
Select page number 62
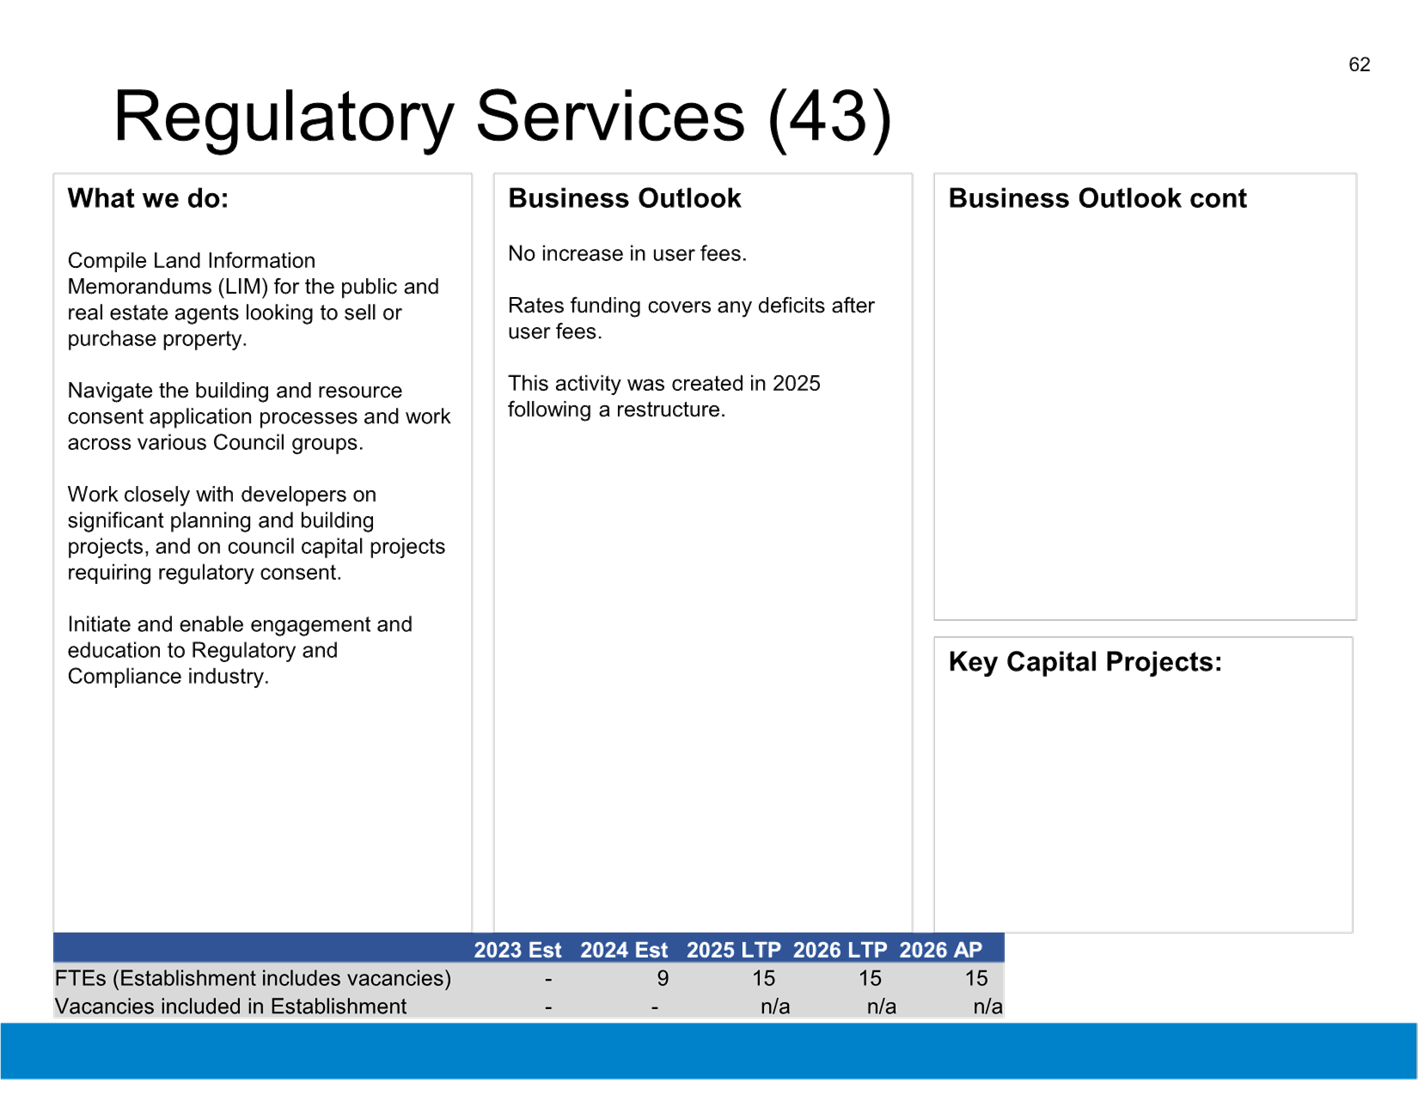(1359, 65)
